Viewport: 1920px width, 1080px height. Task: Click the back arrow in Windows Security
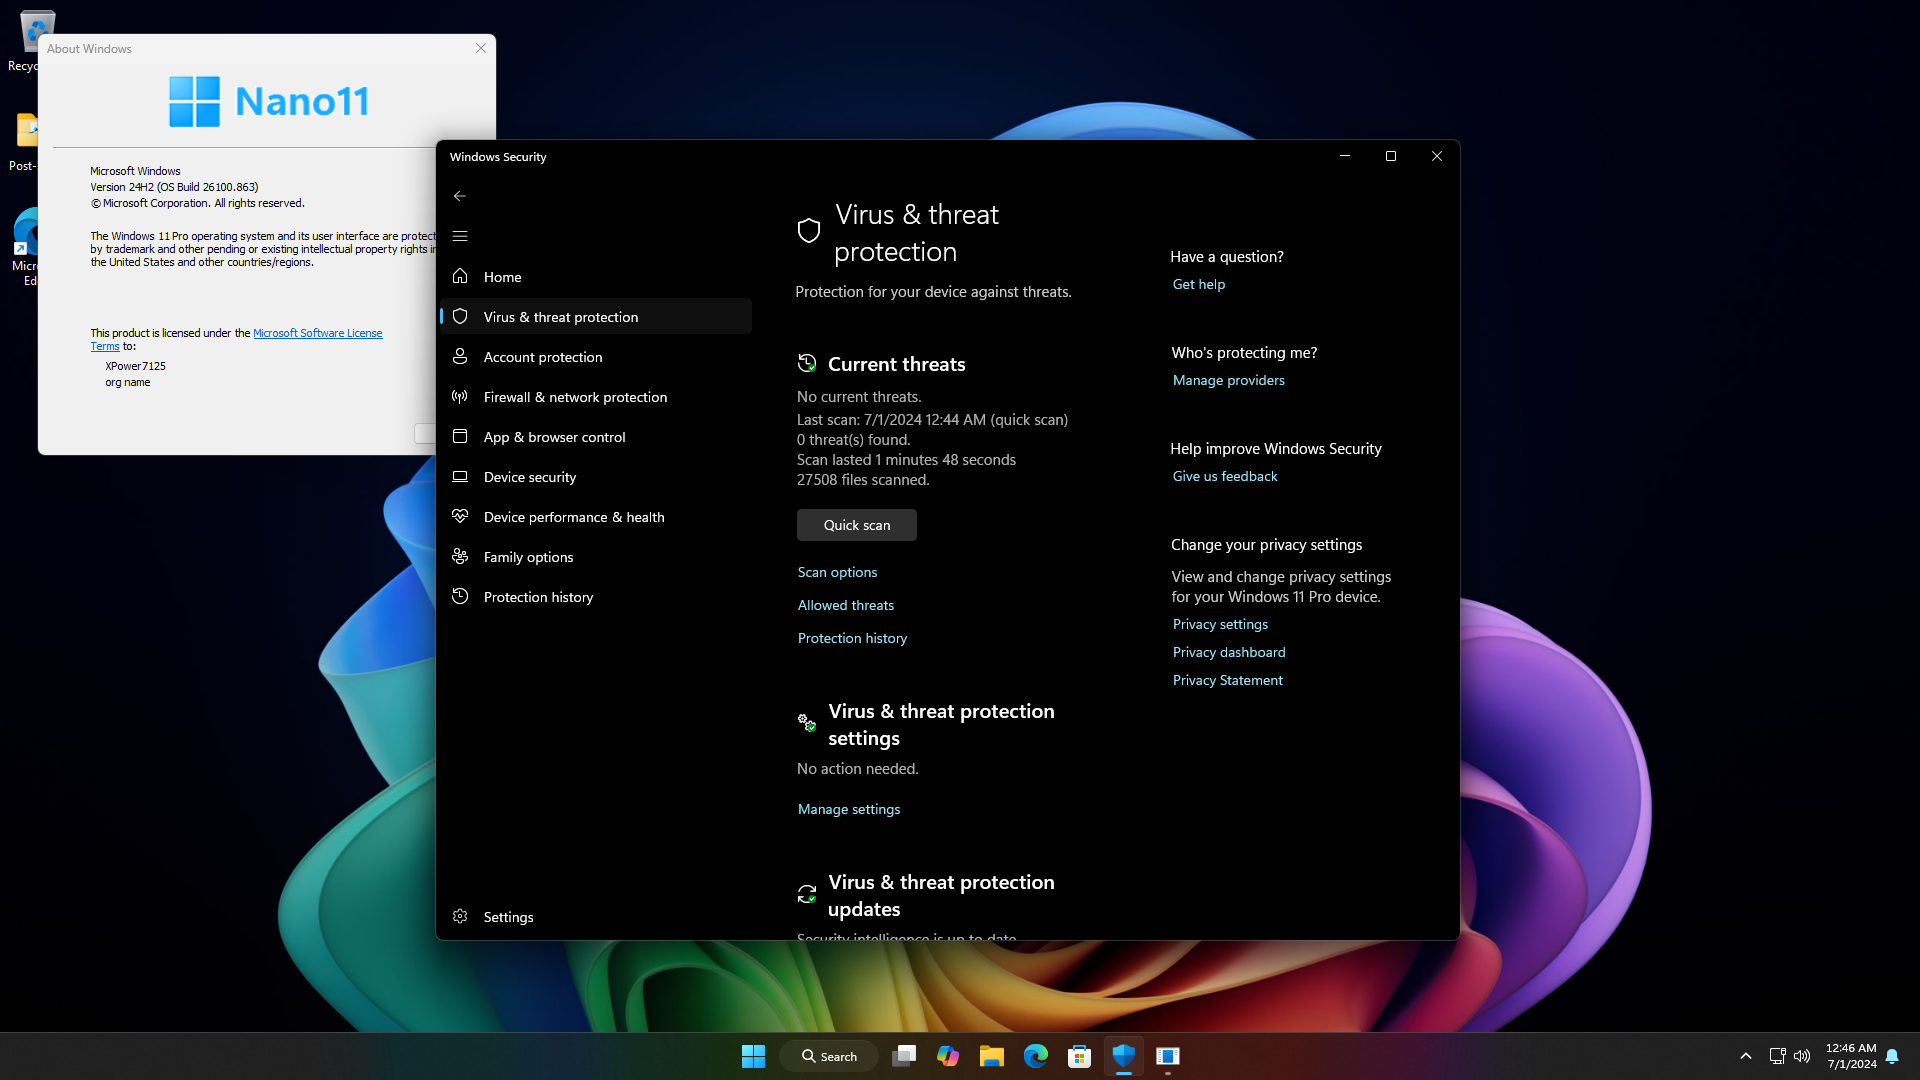[x=460, y=196]
